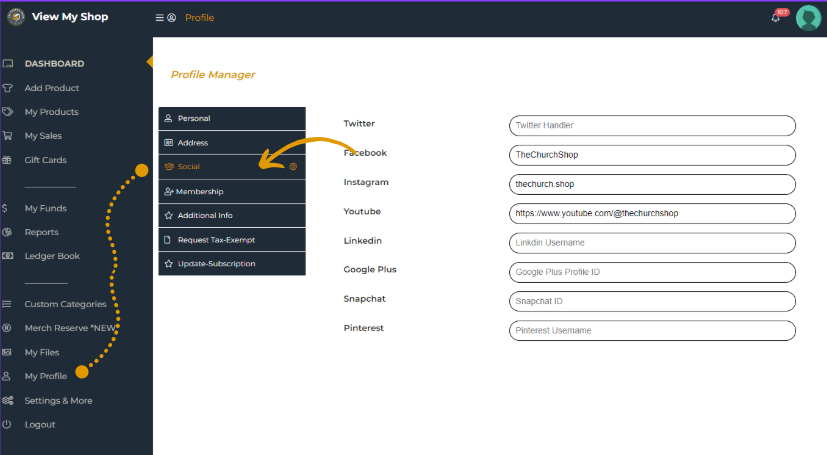The width and height of the screenshot is (827, 455).
Task: Click the View My Shop logo icon
Action: 16,17
